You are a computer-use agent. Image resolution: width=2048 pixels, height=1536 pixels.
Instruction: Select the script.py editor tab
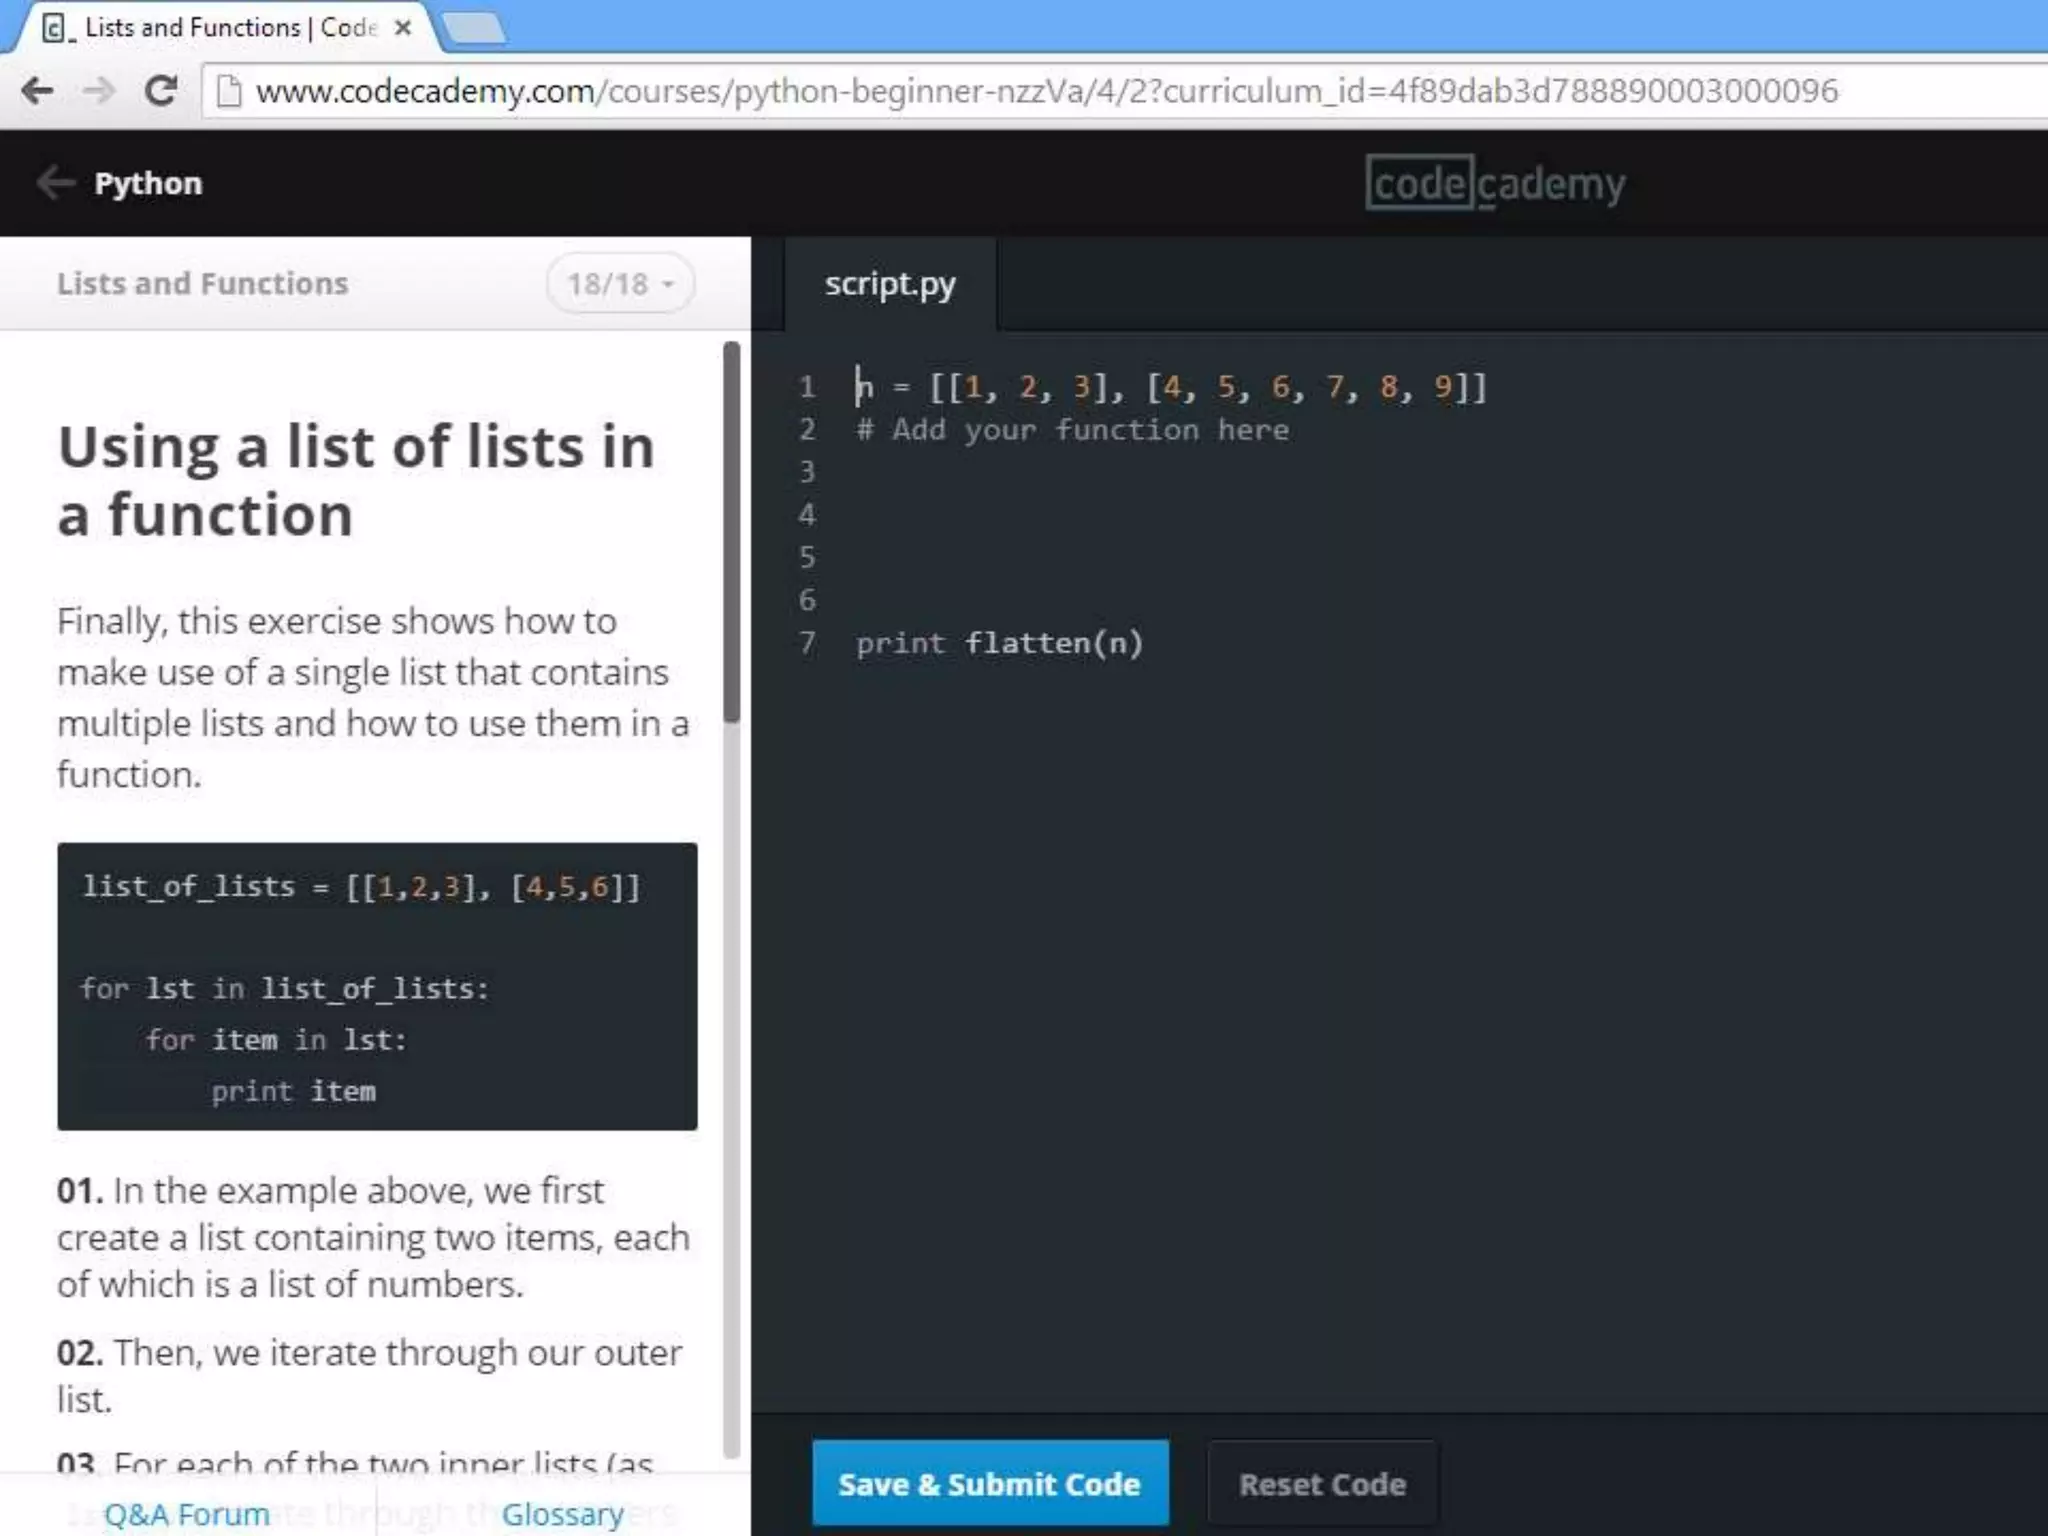pyautogui.click(x=890, y=285)
